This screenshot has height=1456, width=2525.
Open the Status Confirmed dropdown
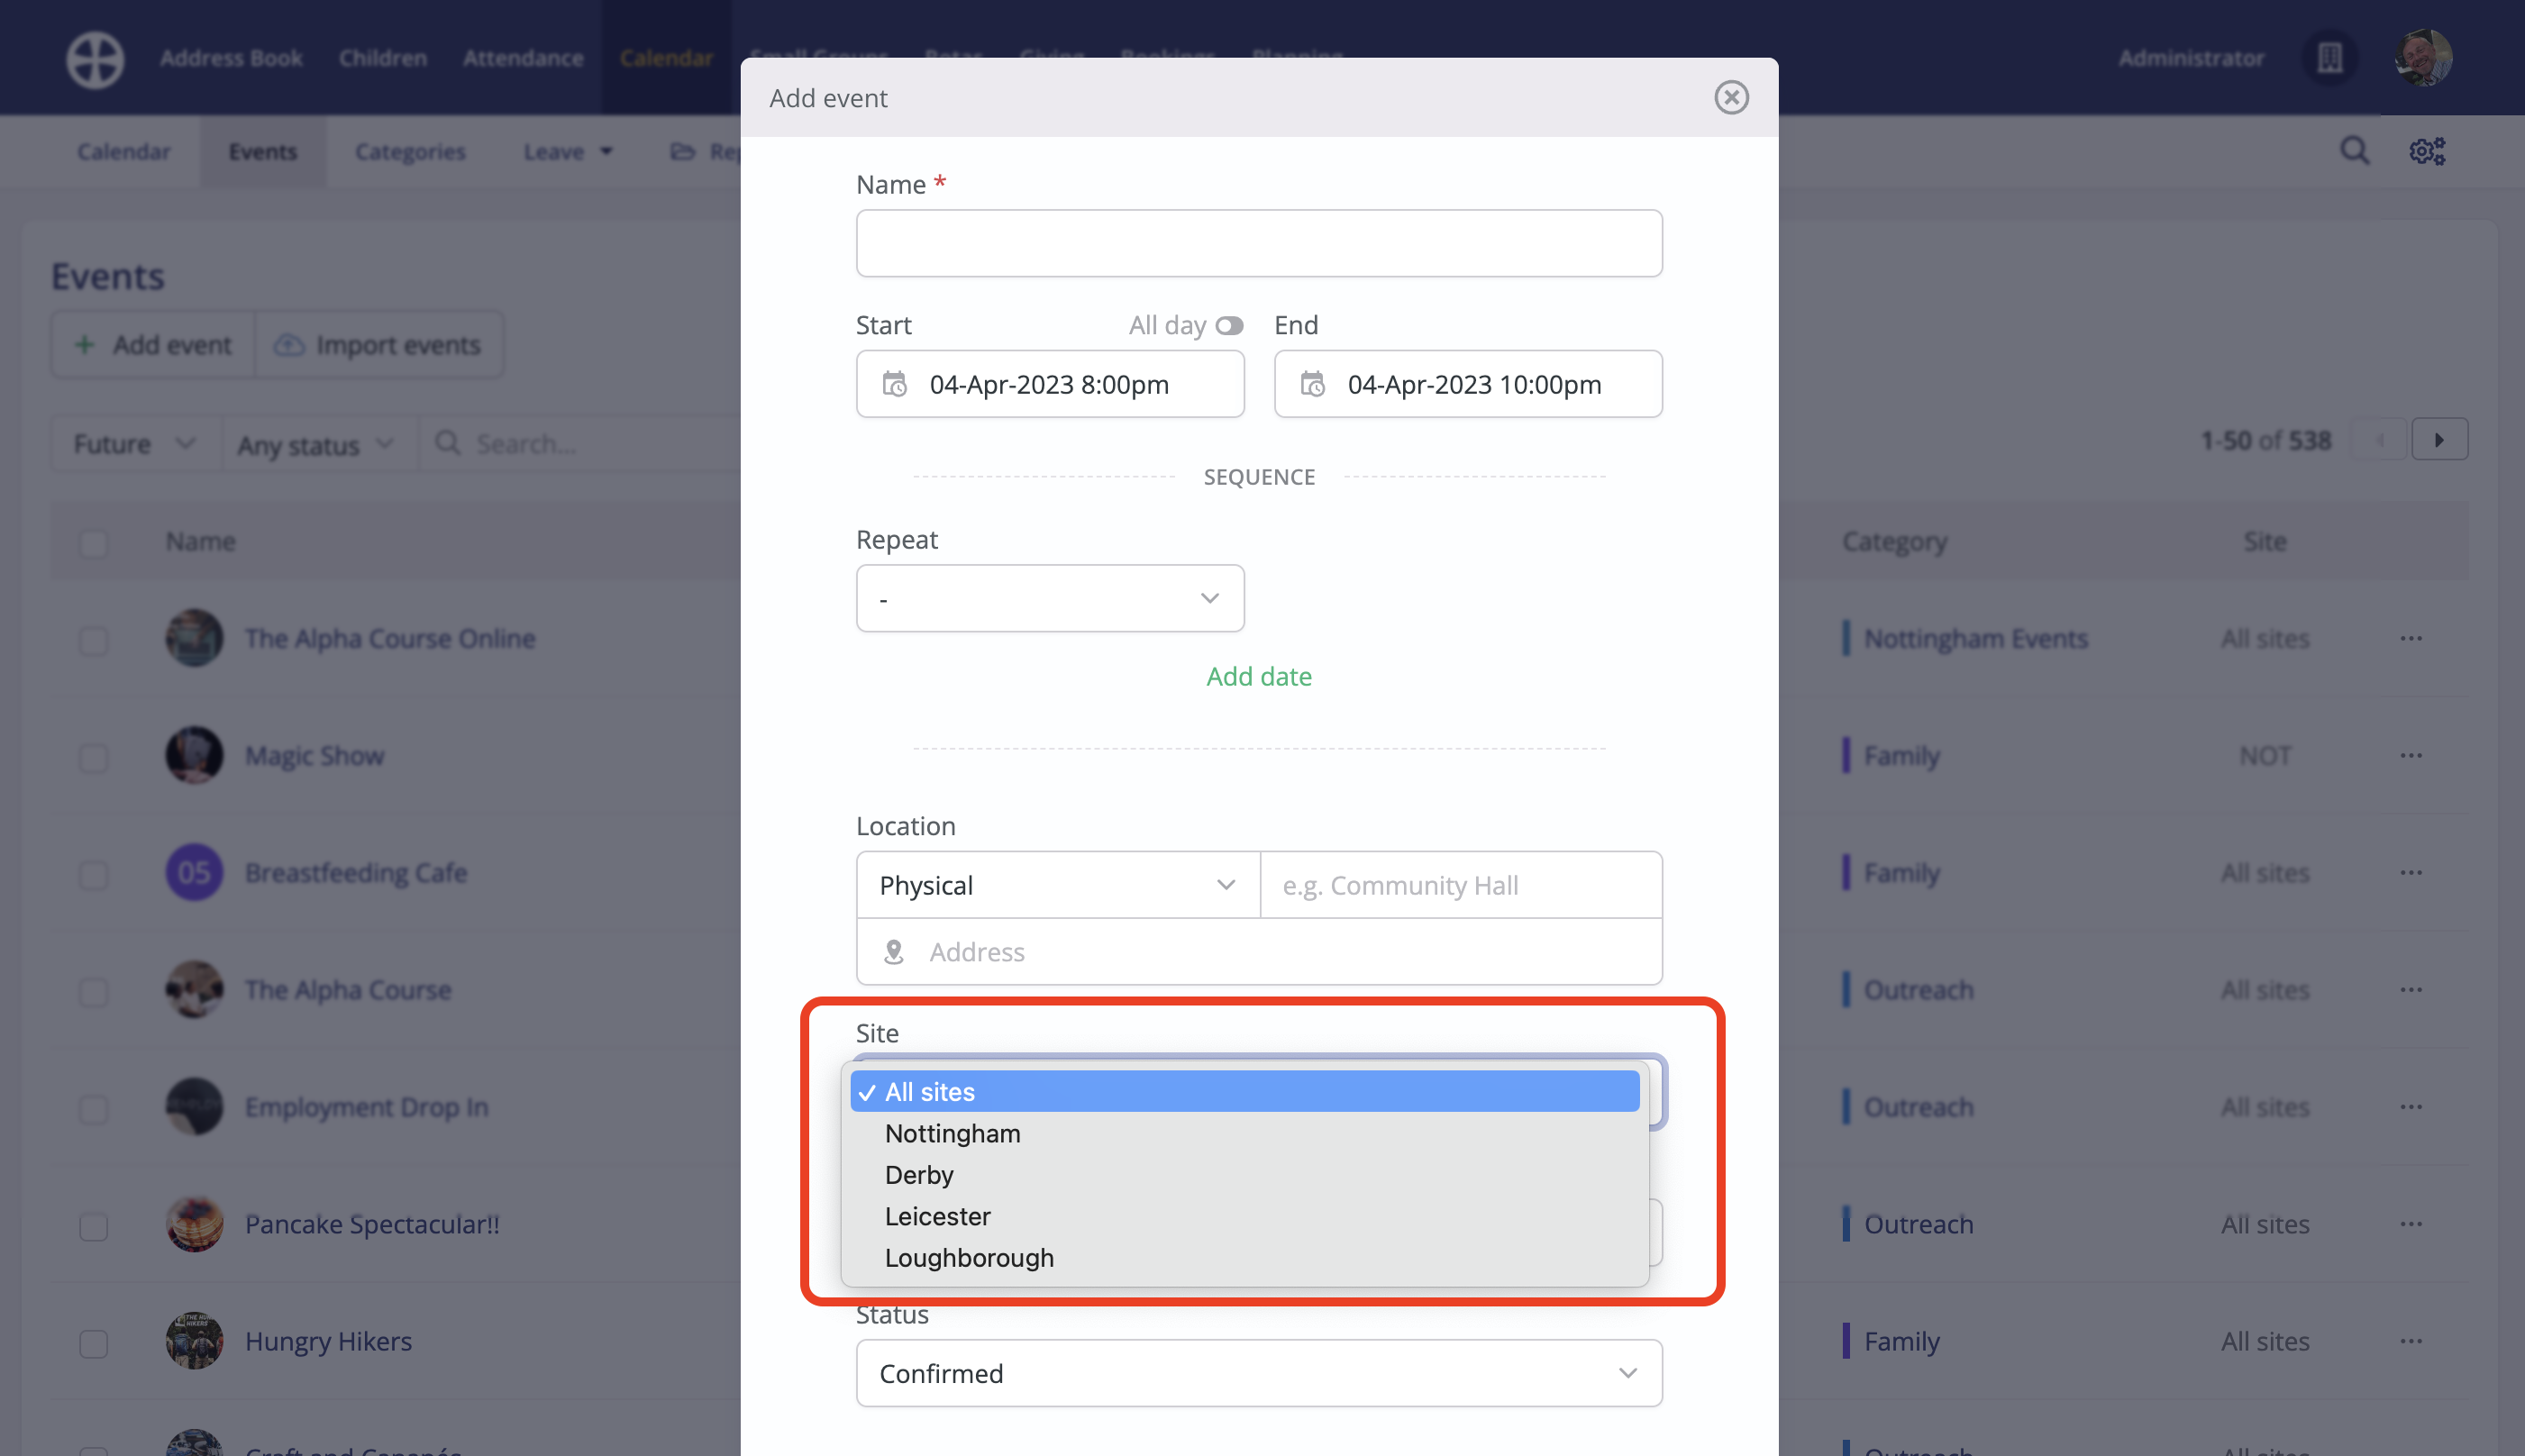1258,1373
